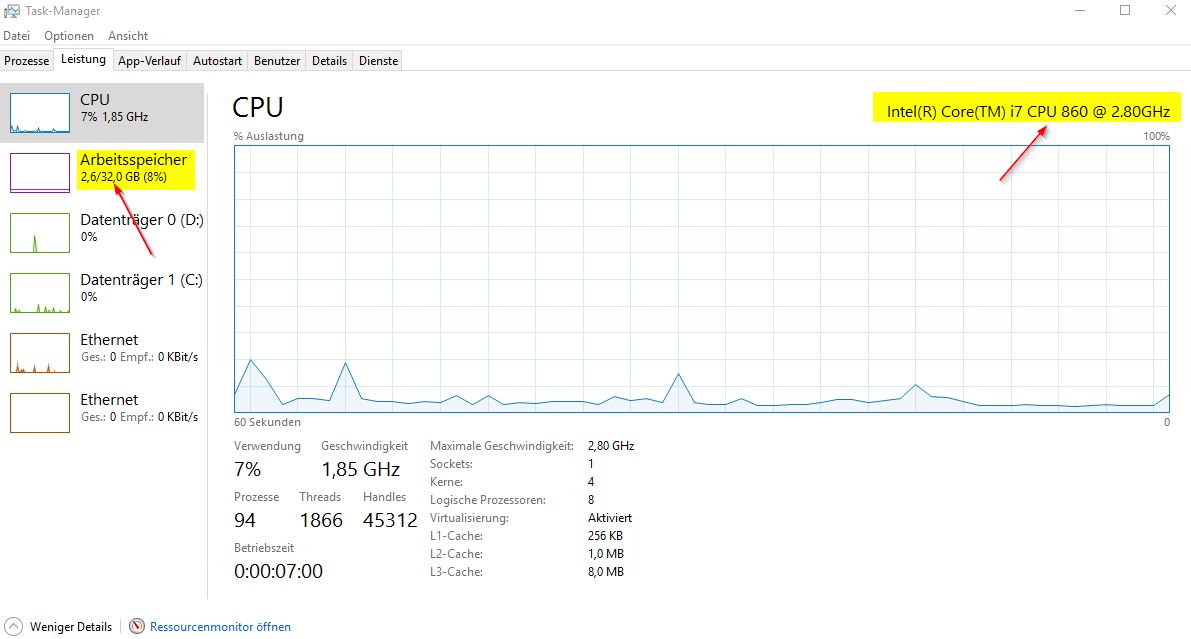Open the Details tab
1191x639 pixels.
tap(330, 61)
